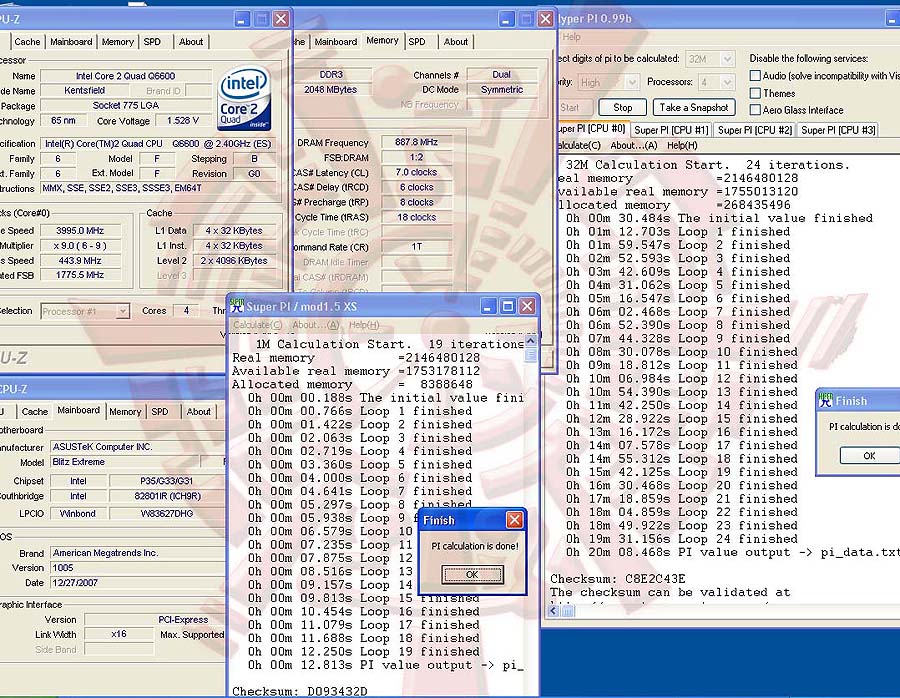This screenshot has height=698, width=900.
Task: Click the DRAM Frequency 887.8 MHz field
Action: 417,142
